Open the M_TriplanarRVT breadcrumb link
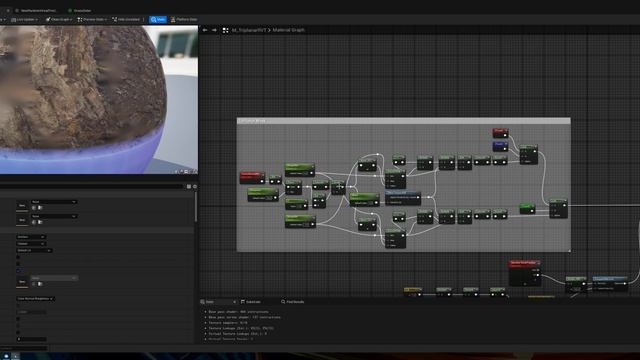Screen dimensions: 640x360 coord(249,30)
